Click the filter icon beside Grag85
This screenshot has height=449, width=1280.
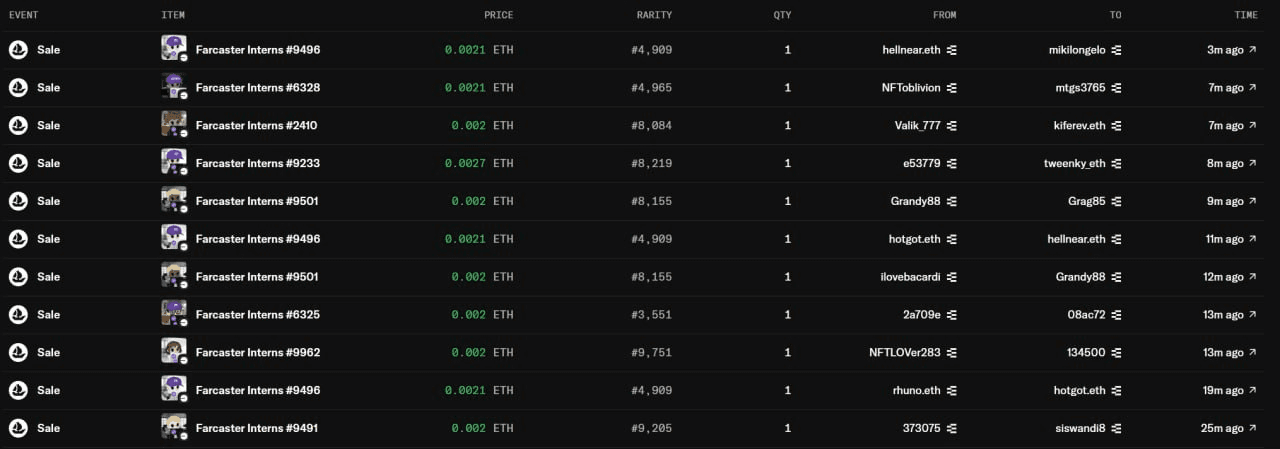pos(1116,201)
